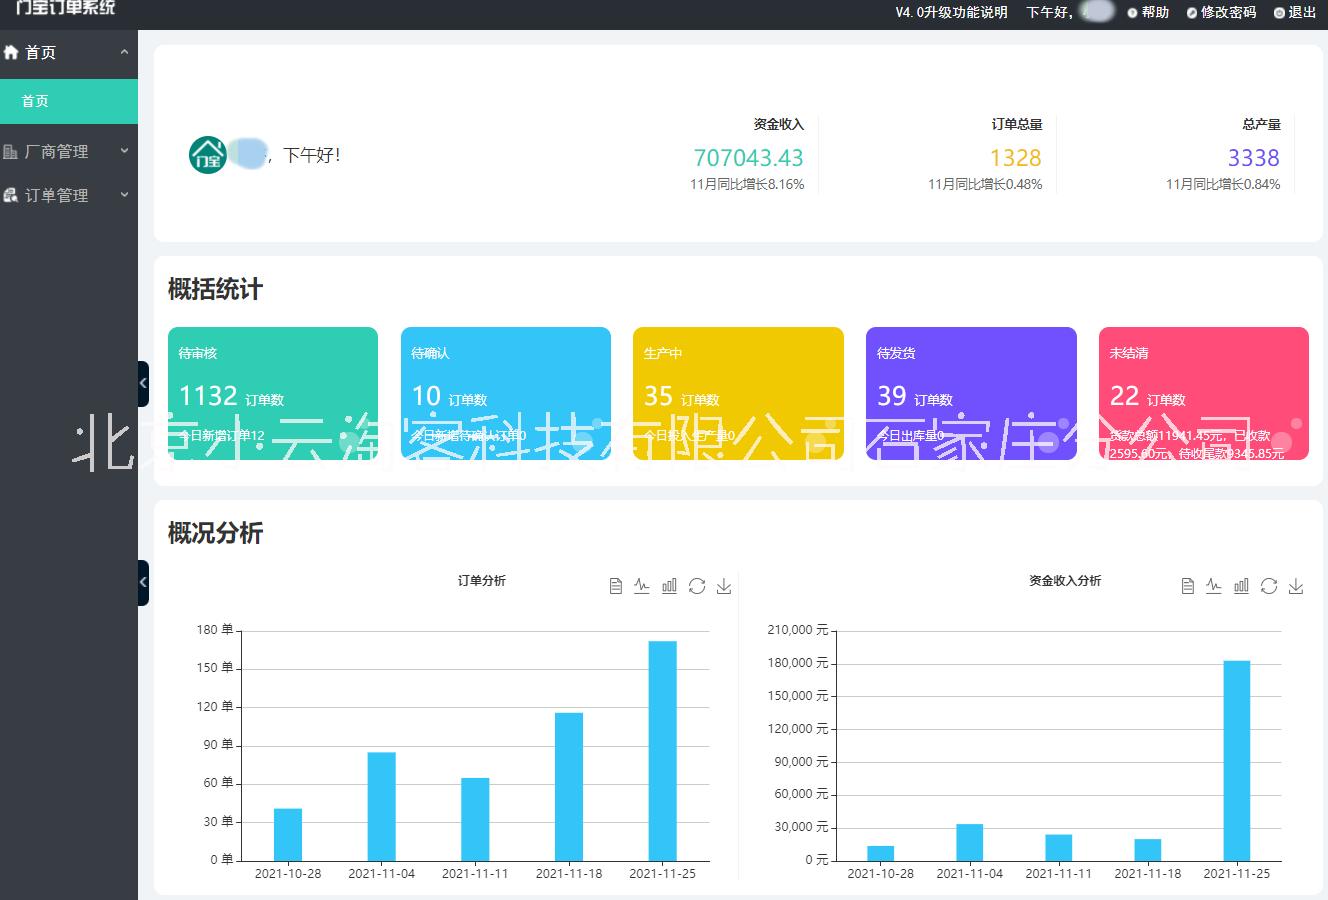Click the 2021-10-28 bar in 订单分析

(288, 835)
